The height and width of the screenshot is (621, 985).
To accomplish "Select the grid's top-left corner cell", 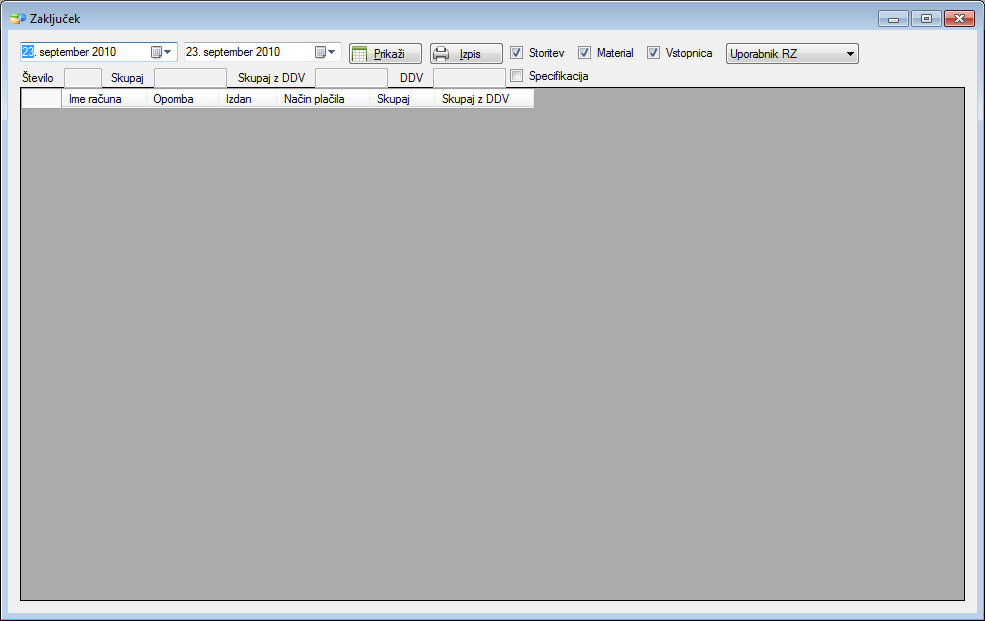I will tap(41, 99).
